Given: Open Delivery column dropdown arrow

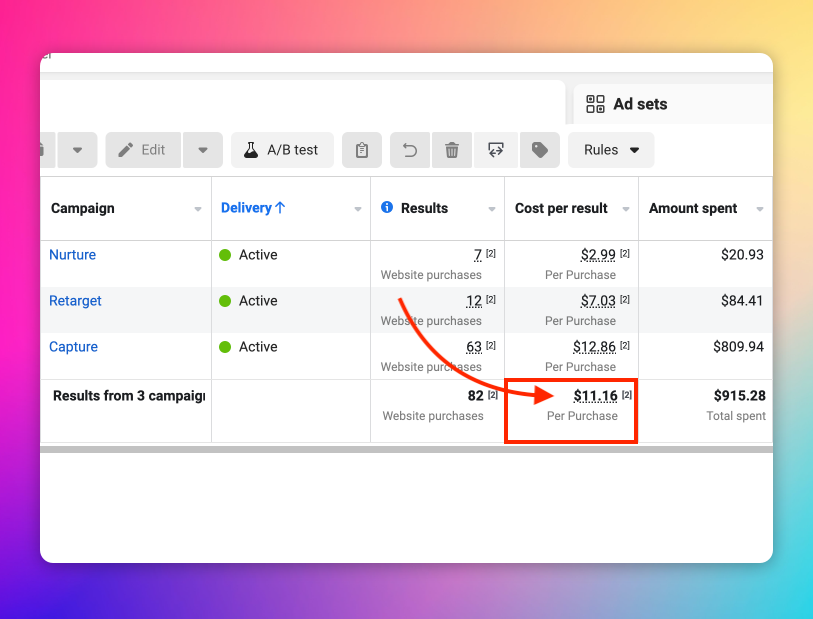Looking at the screenshot, I should [x=358, y=209].
